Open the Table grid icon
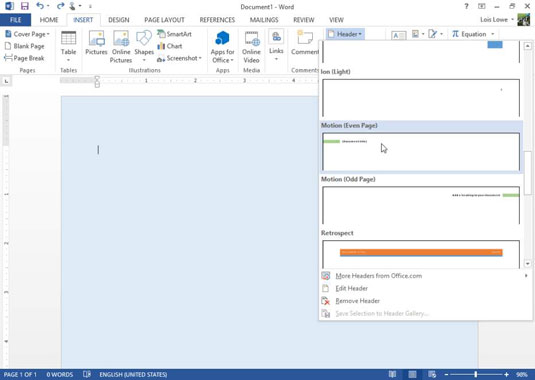The image size is (535, 380). (x=68, y=38)
